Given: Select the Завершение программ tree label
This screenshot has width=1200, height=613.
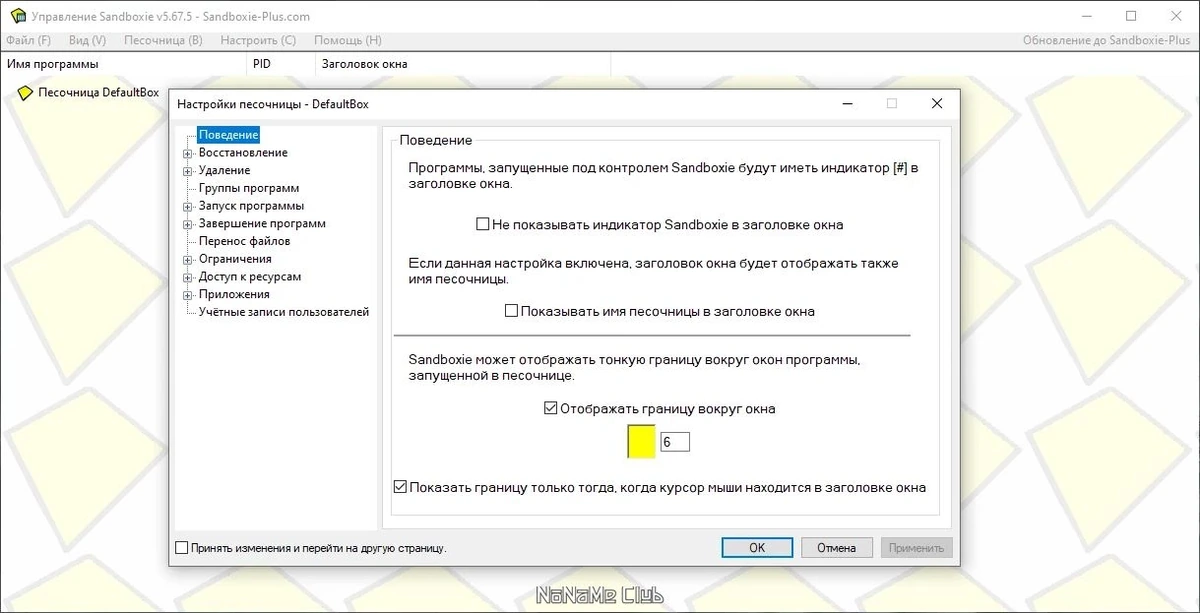Looking at the screenshot, I should pos(262,224).
